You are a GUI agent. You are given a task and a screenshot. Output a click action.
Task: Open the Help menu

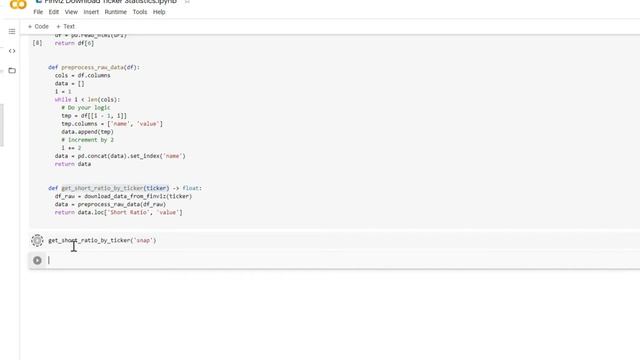coord(159,12)
